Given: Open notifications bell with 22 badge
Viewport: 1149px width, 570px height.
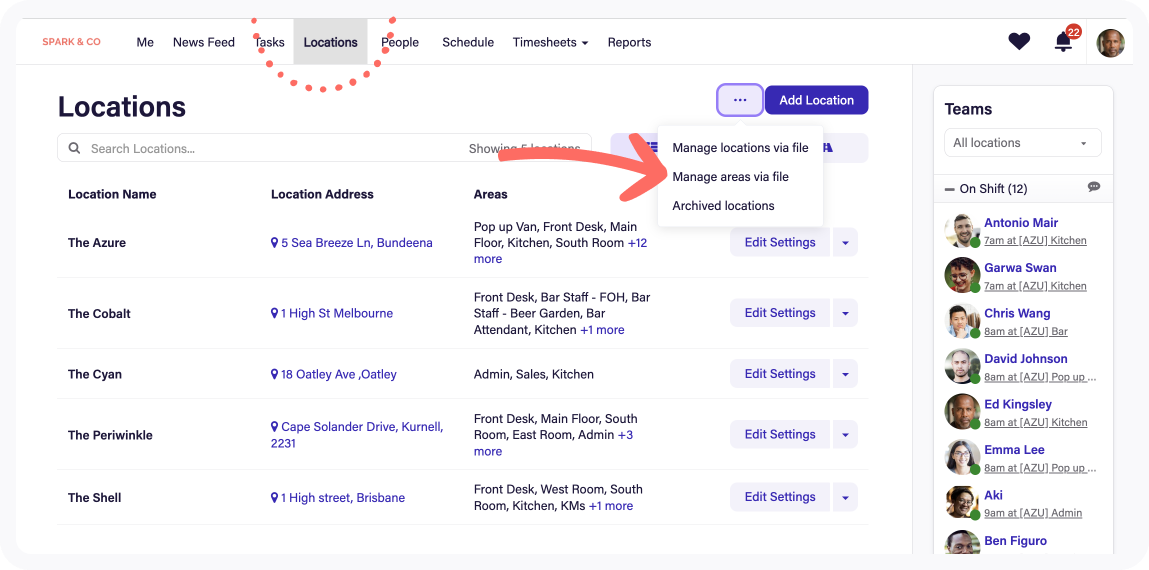Looking at the screenshot, I should [1063, 42].
